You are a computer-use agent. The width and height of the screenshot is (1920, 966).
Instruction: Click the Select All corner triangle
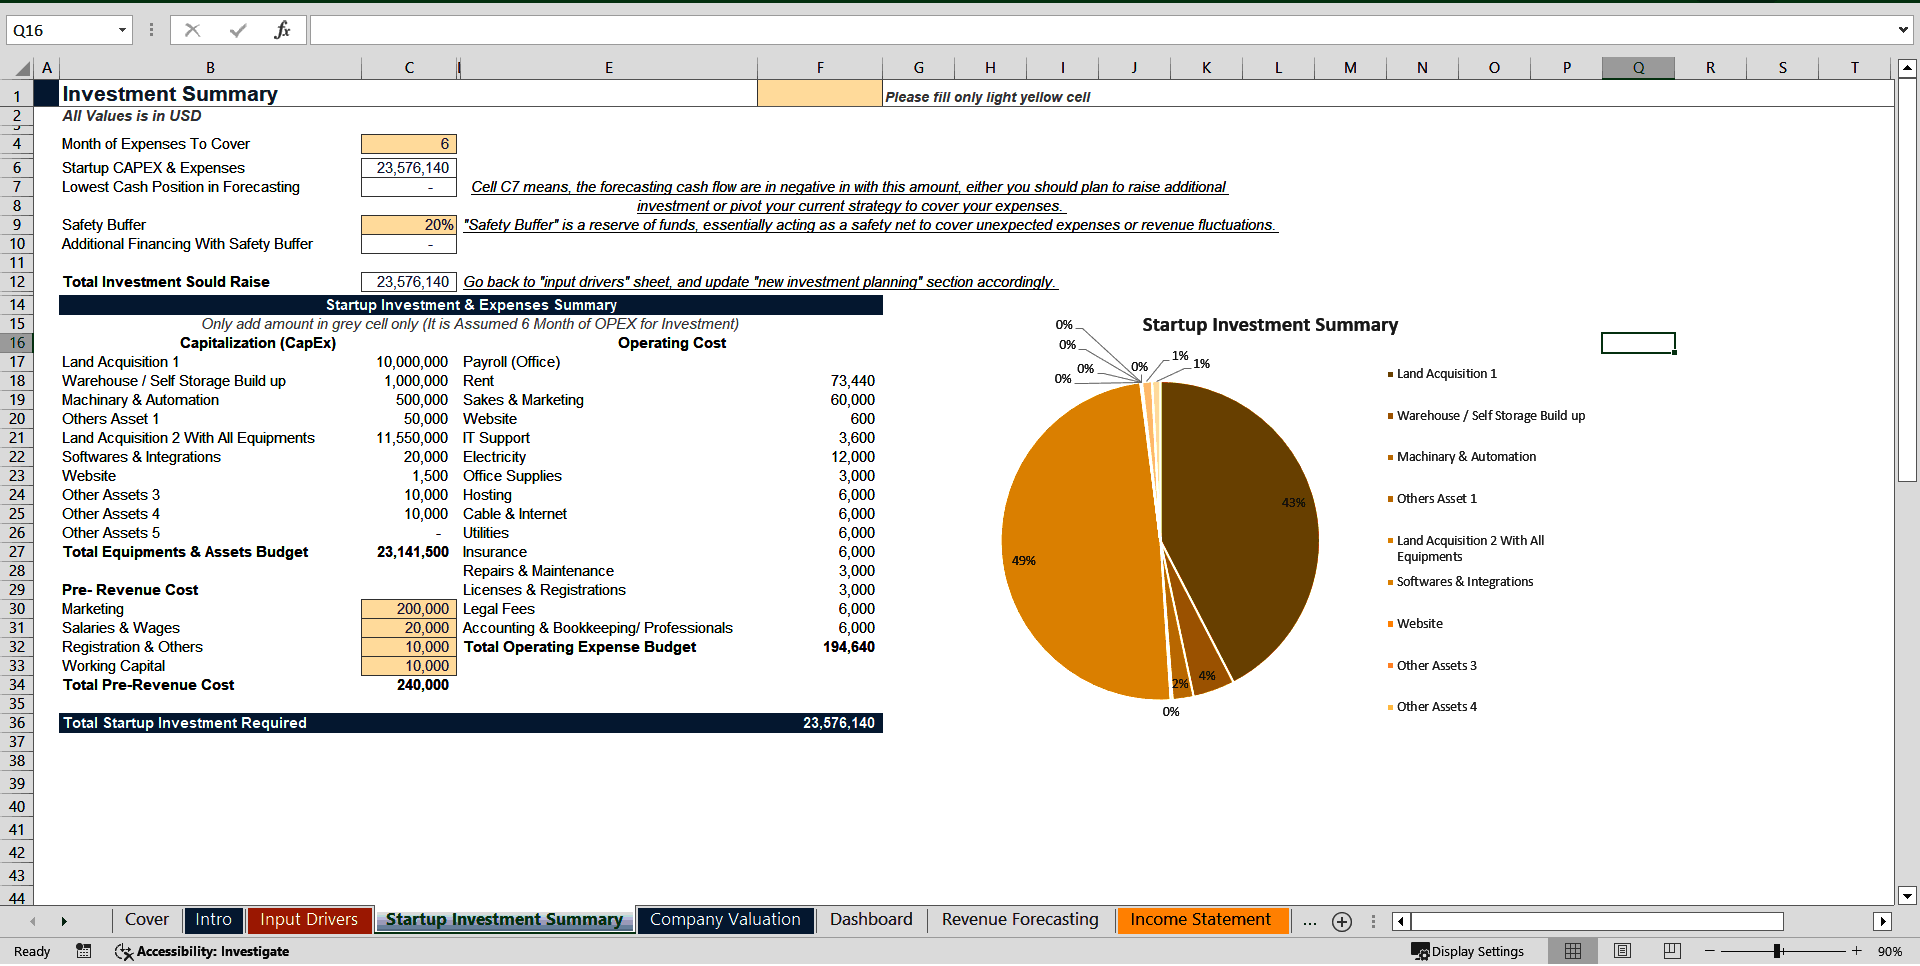tap(22, 68)
